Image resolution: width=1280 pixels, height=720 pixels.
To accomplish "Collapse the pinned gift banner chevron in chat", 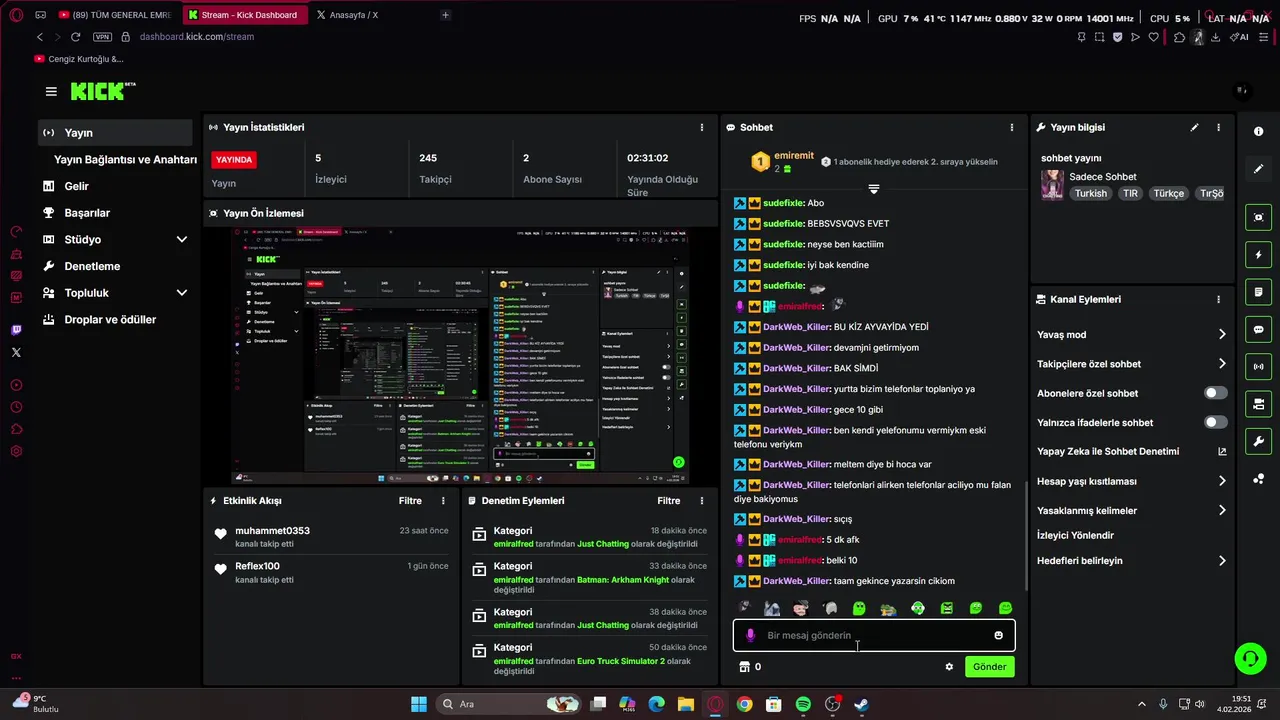I will coord(874,189).
